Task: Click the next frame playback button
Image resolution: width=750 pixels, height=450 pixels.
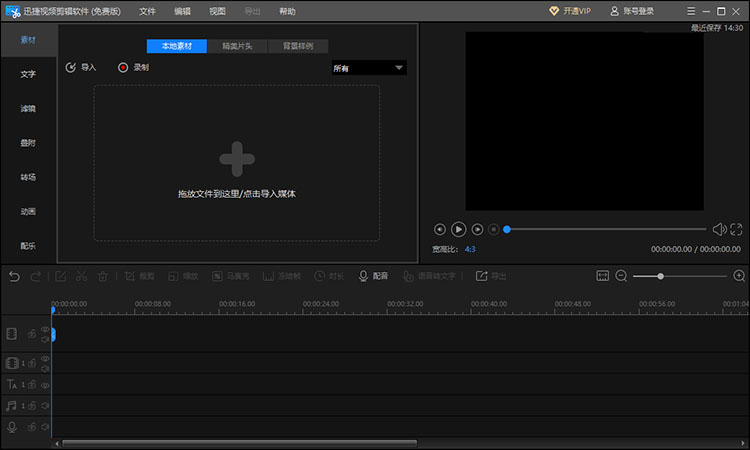Action: (477, 230)
